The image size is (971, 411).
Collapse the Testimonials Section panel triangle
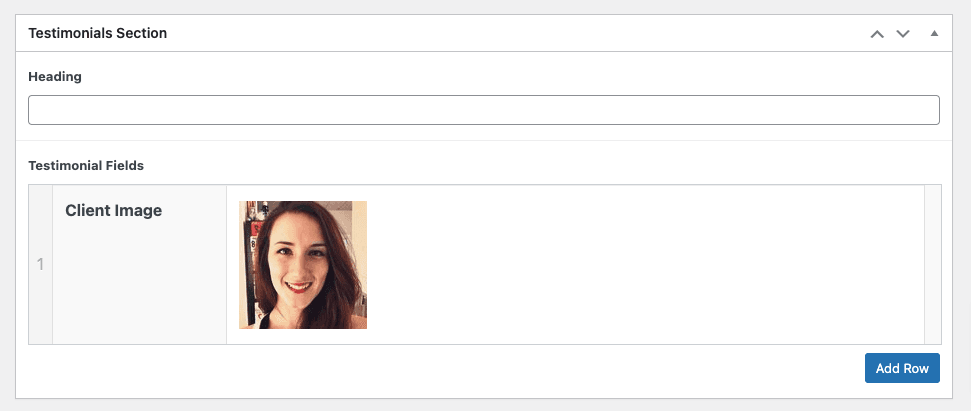click(934, 33)
